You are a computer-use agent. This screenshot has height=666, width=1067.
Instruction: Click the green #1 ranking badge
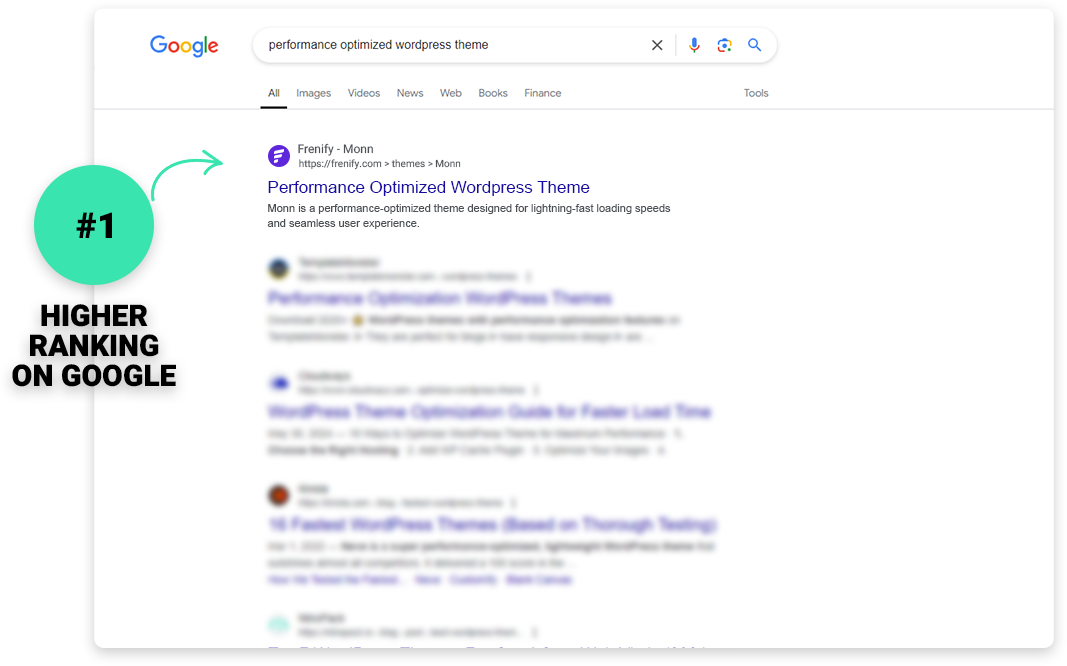tap(94, 226)
